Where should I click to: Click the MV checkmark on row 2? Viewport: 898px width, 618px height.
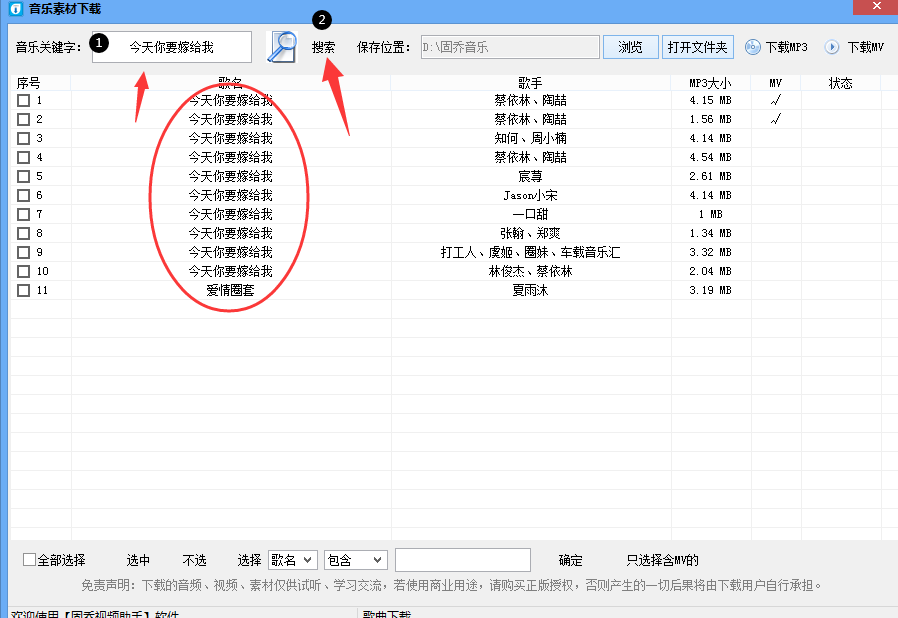[775, 118]
